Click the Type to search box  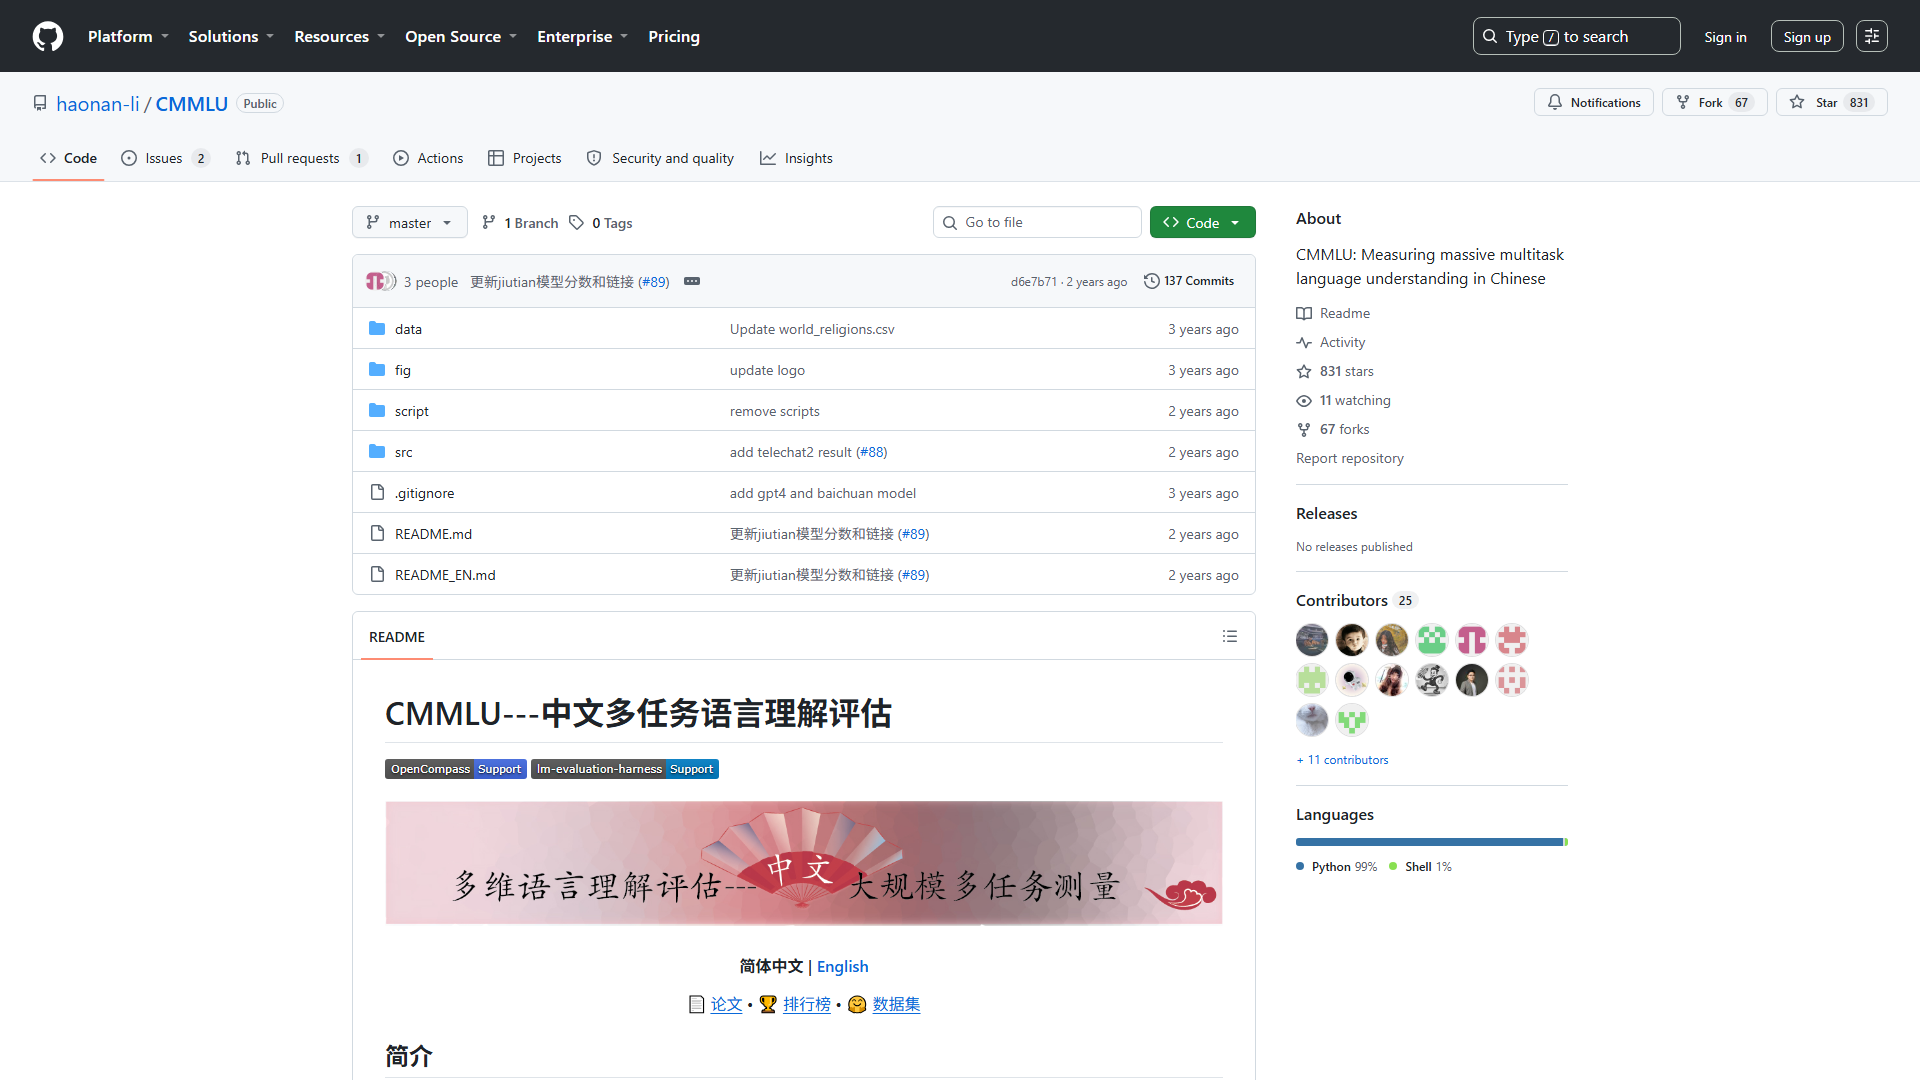click(x=1577, y=36)
